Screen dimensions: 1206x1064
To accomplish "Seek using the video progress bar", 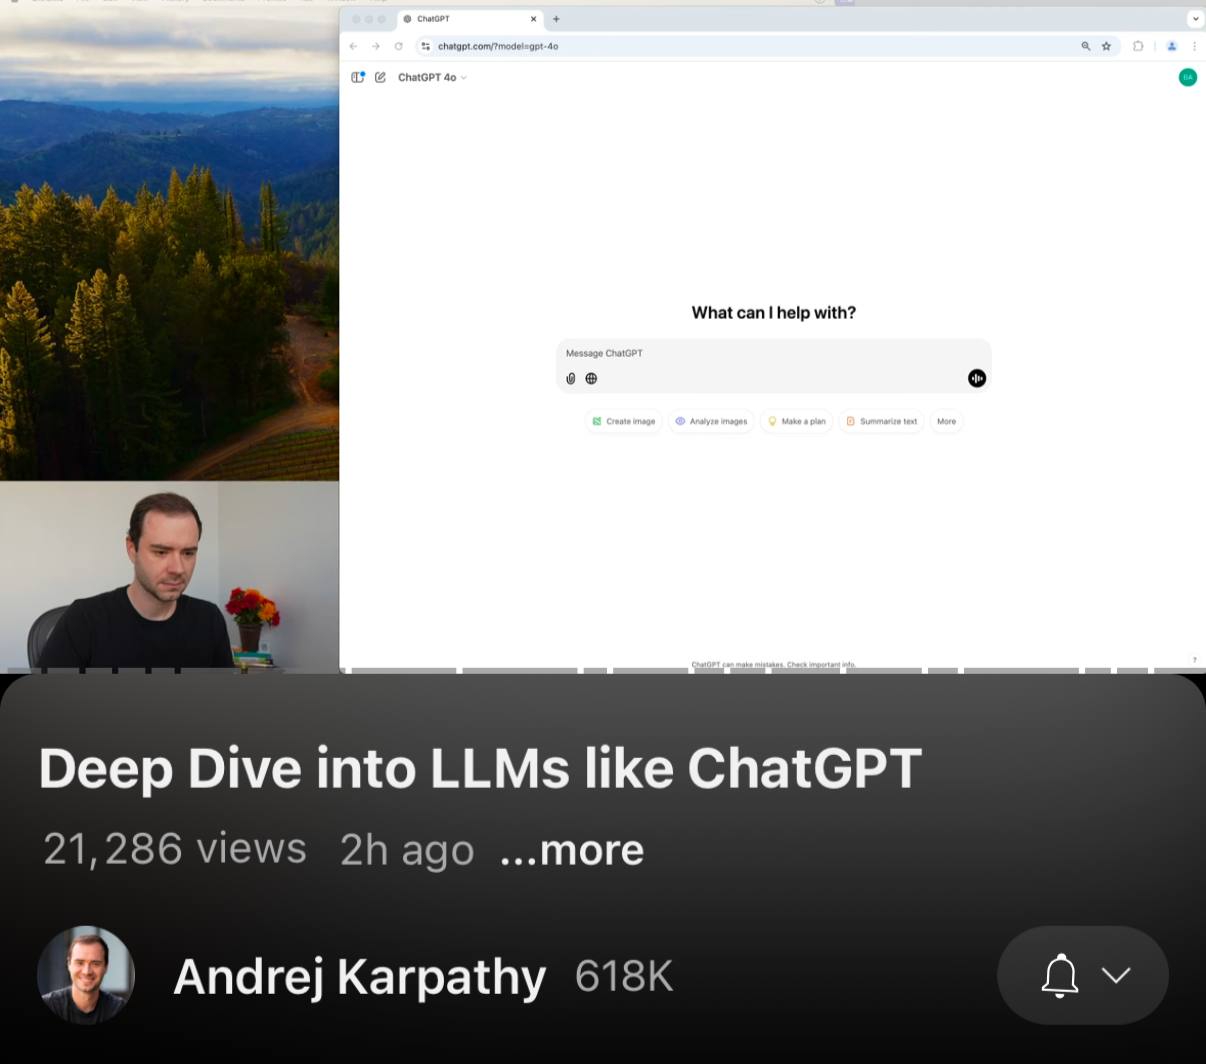I will tap(603, 670).
